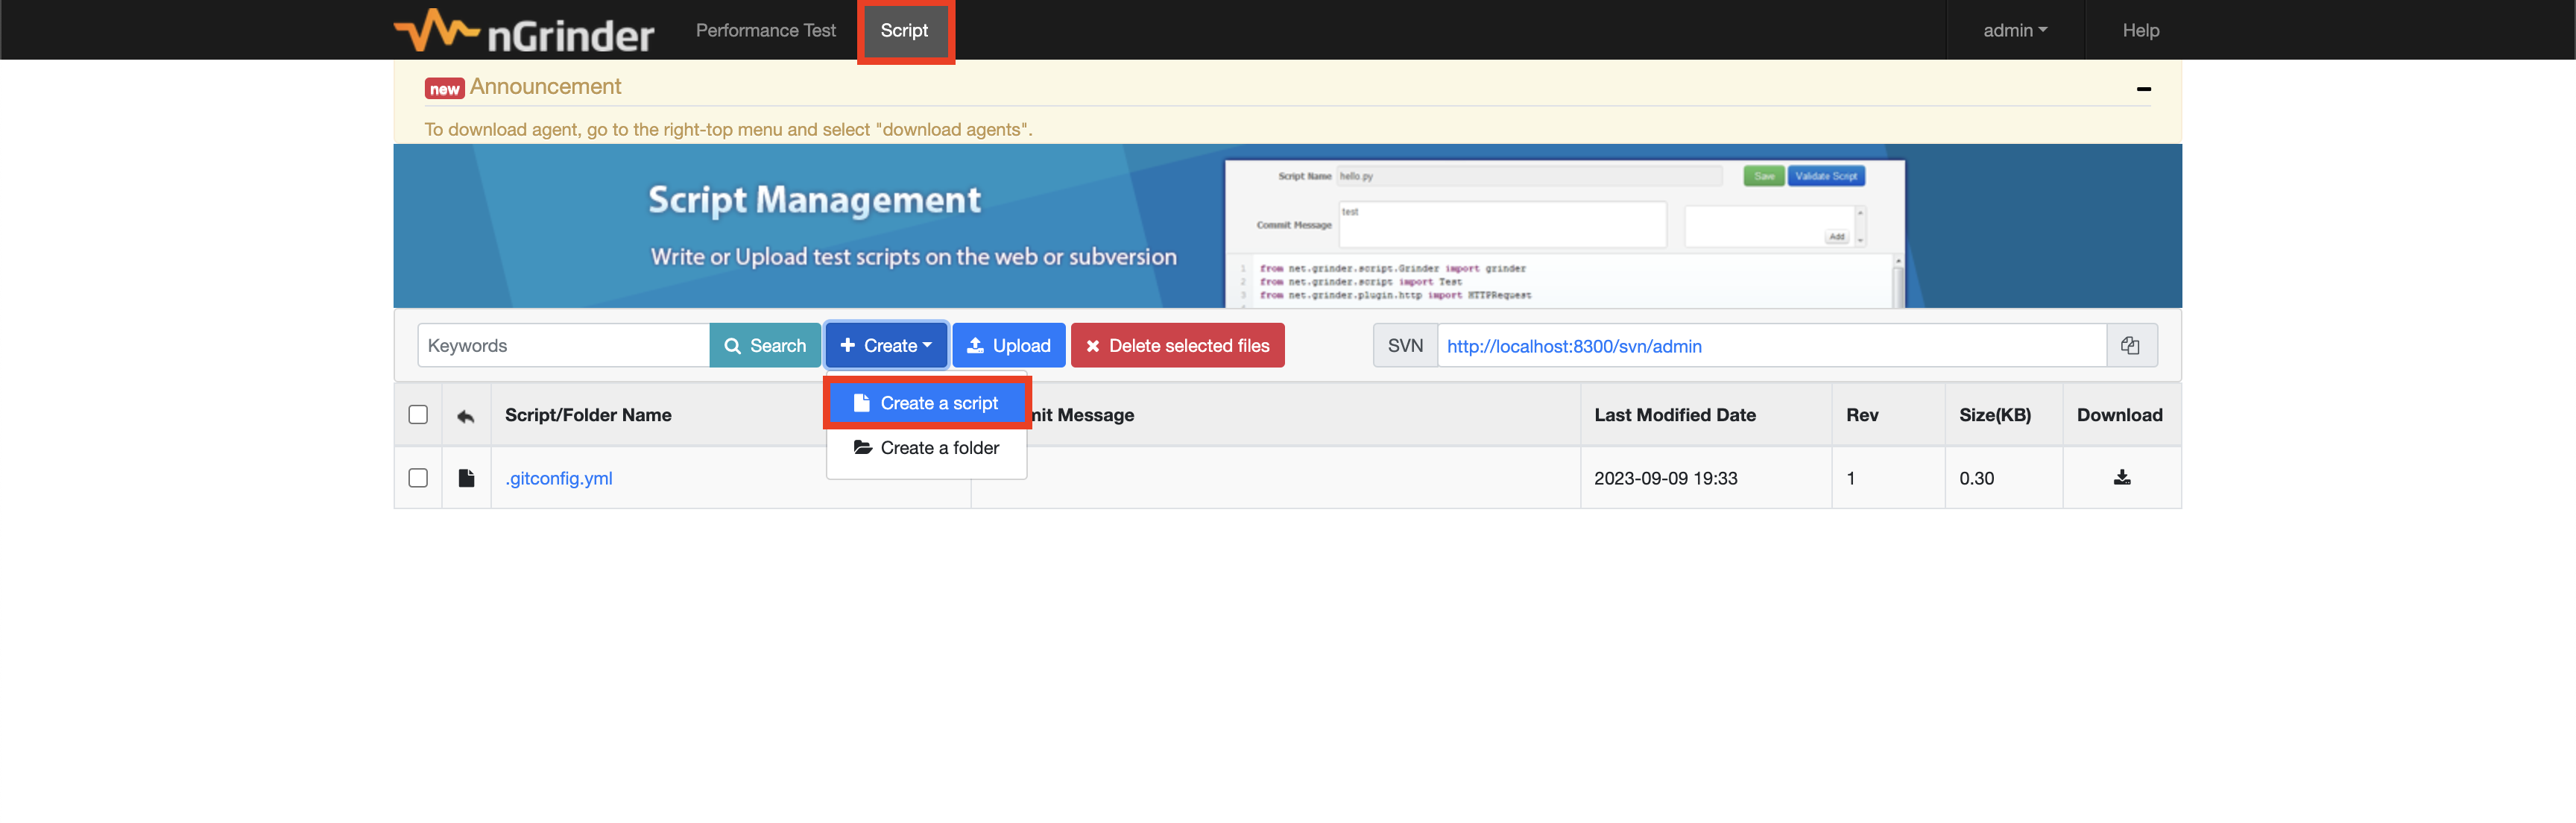Click the red new announcement badge
The width and height of the screenshot is (2576, 823).
(x=444, y=89)
